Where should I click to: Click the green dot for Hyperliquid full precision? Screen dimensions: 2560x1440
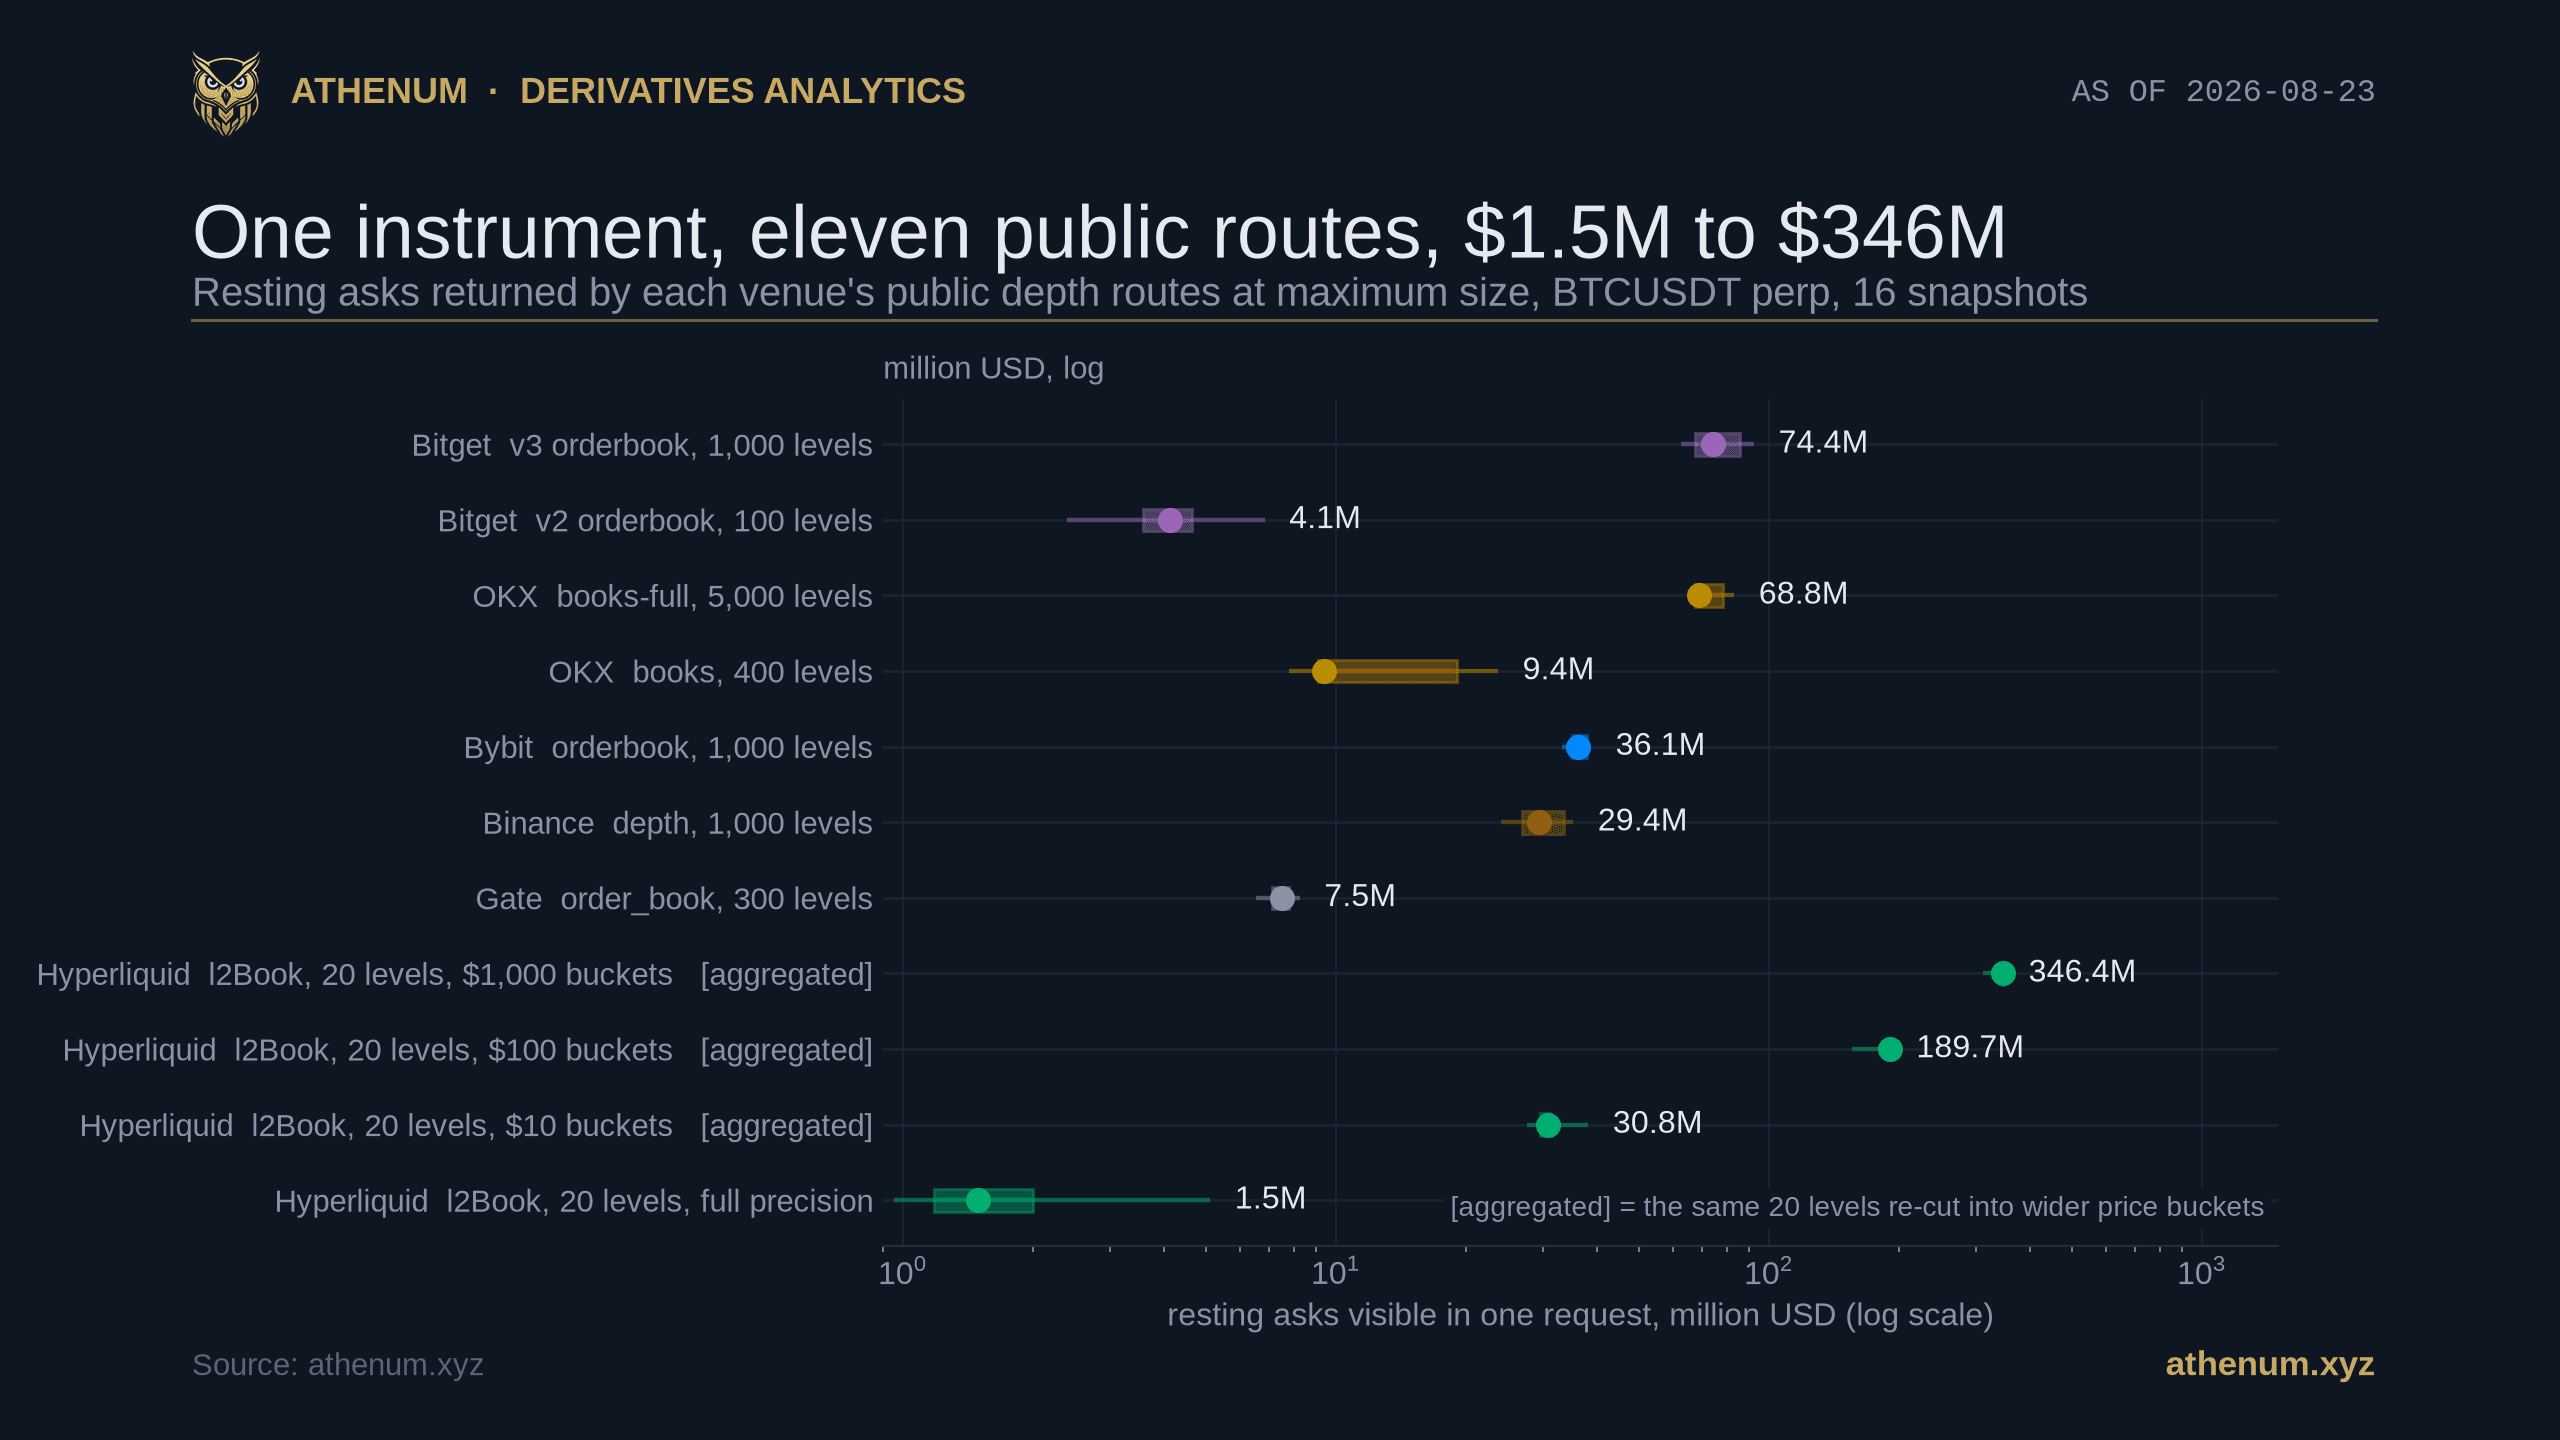[x=979, y=1200]
